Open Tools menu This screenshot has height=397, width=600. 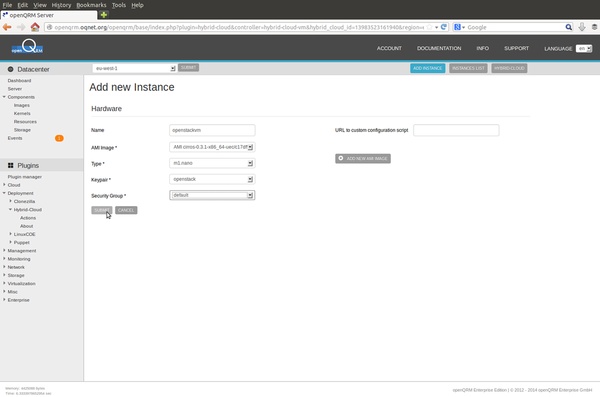[119, 5]
